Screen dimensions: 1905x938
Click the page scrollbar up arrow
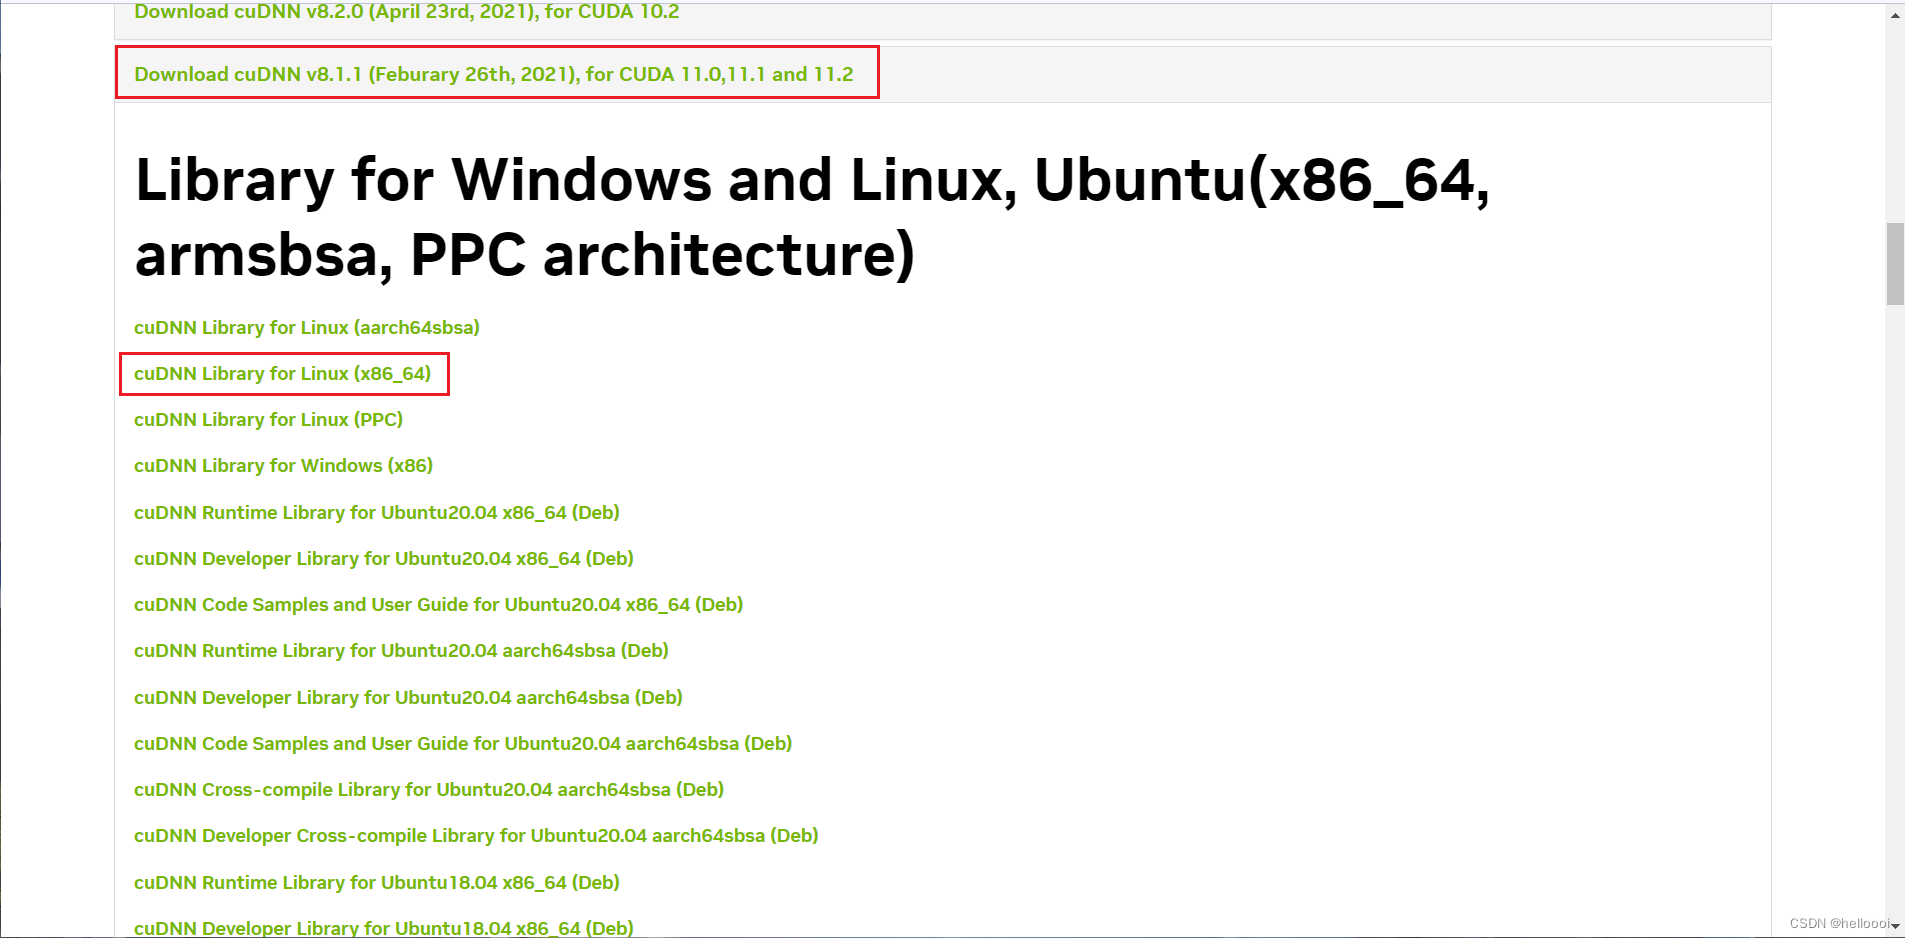pos(1895,15)
